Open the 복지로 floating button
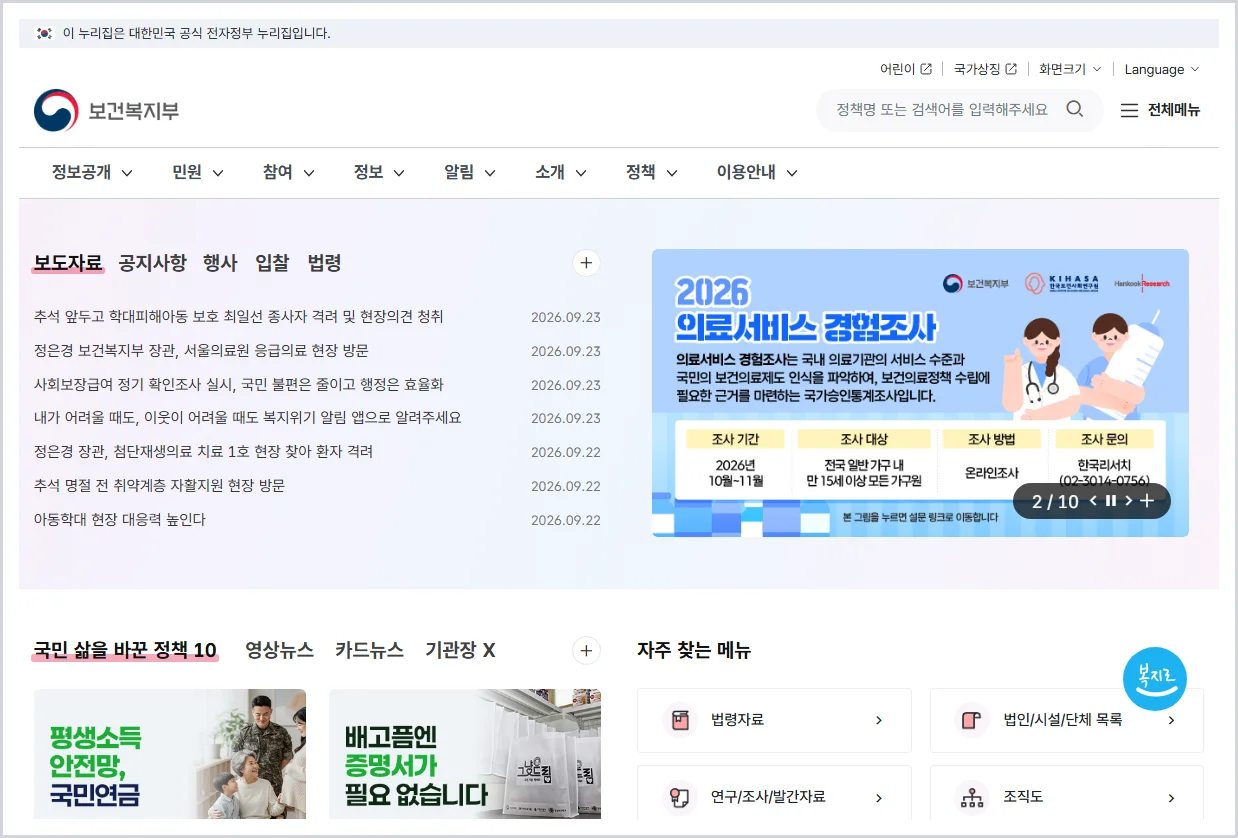 1154,679
